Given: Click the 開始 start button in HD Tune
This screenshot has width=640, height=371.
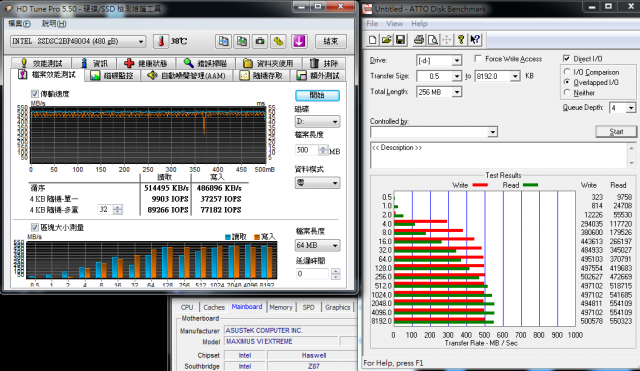Looking at the screenshot, I should click(317, 96).
